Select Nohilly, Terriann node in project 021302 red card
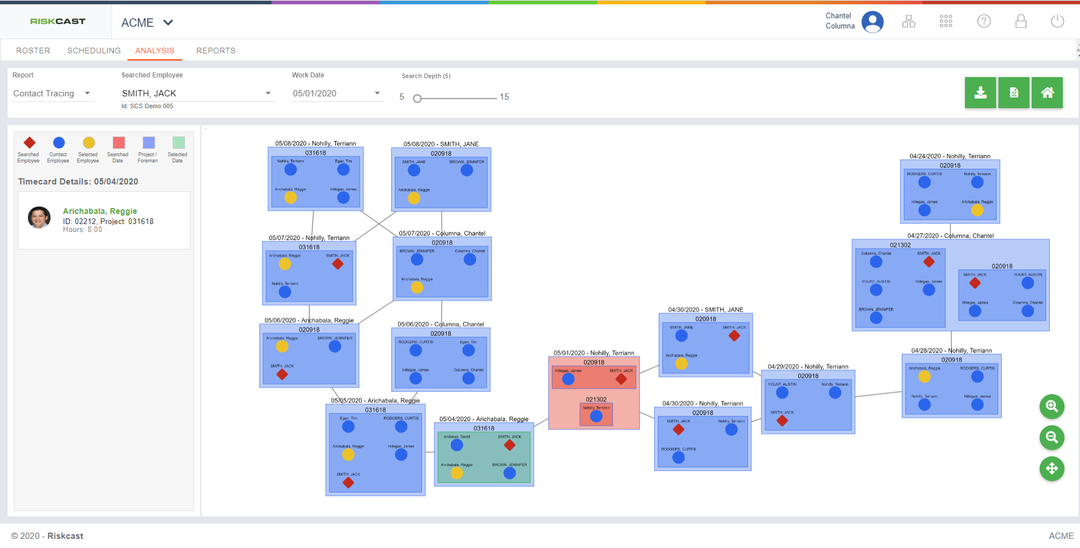 (596, 416)
